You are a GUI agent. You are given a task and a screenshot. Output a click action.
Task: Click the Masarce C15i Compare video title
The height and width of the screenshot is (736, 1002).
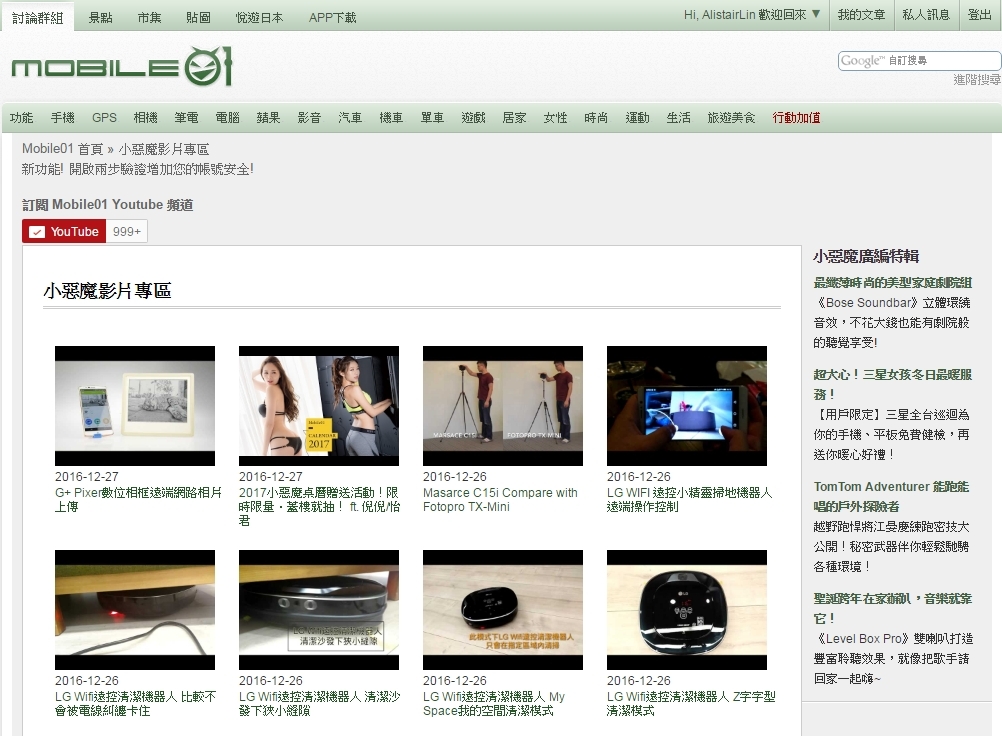[x=500, y=500]
